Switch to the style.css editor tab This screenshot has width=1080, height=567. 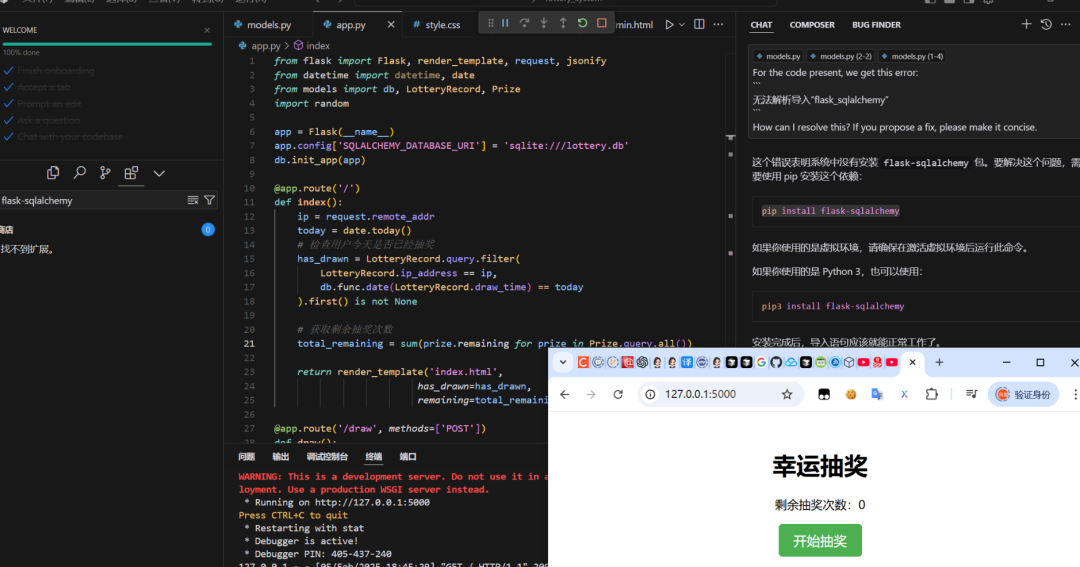(x=442, y=25)
